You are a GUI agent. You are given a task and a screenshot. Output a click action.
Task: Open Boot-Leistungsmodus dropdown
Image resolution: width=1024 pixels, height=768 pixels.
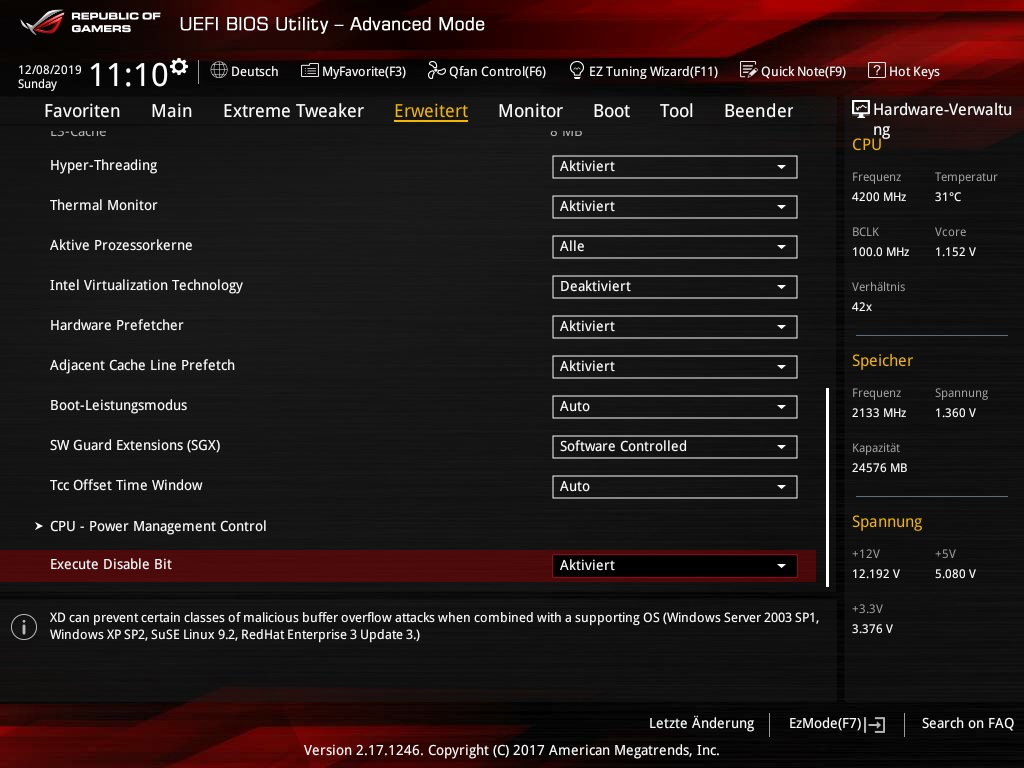coord(675,406)
